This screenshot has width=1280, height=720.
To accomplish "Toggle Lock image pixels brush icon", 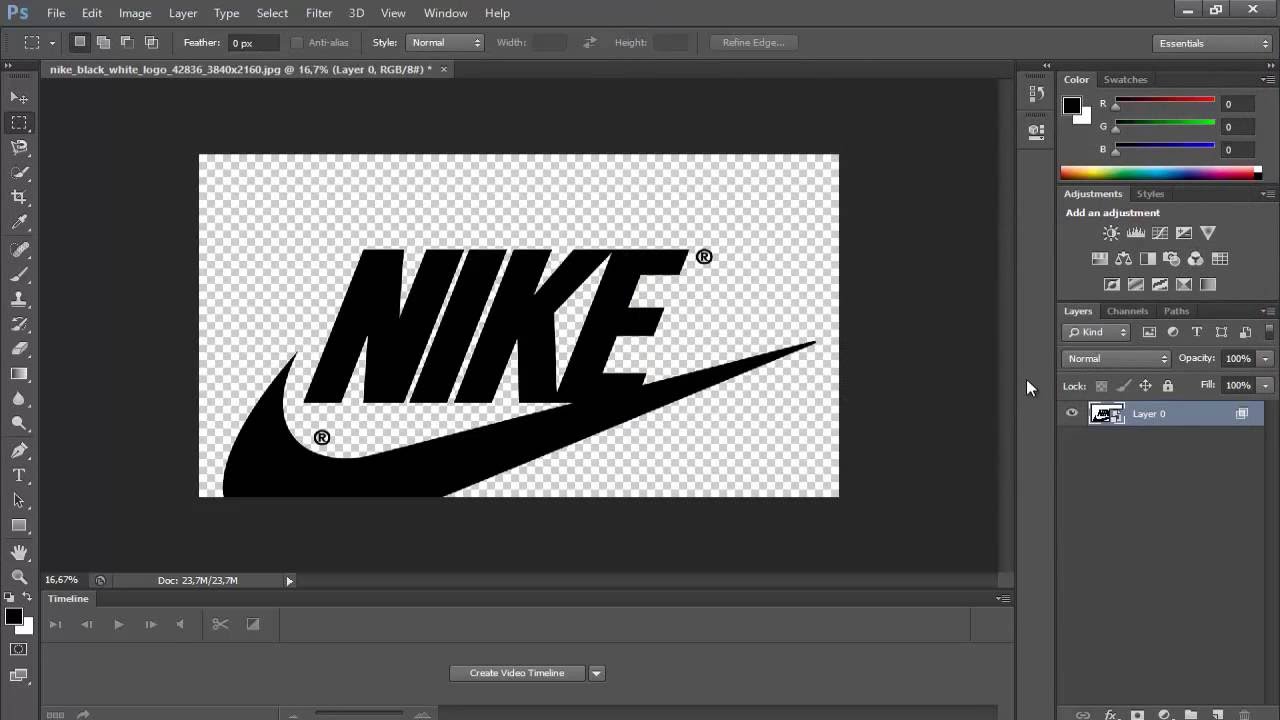I will pyautogui.click(x=1123, y=386).
